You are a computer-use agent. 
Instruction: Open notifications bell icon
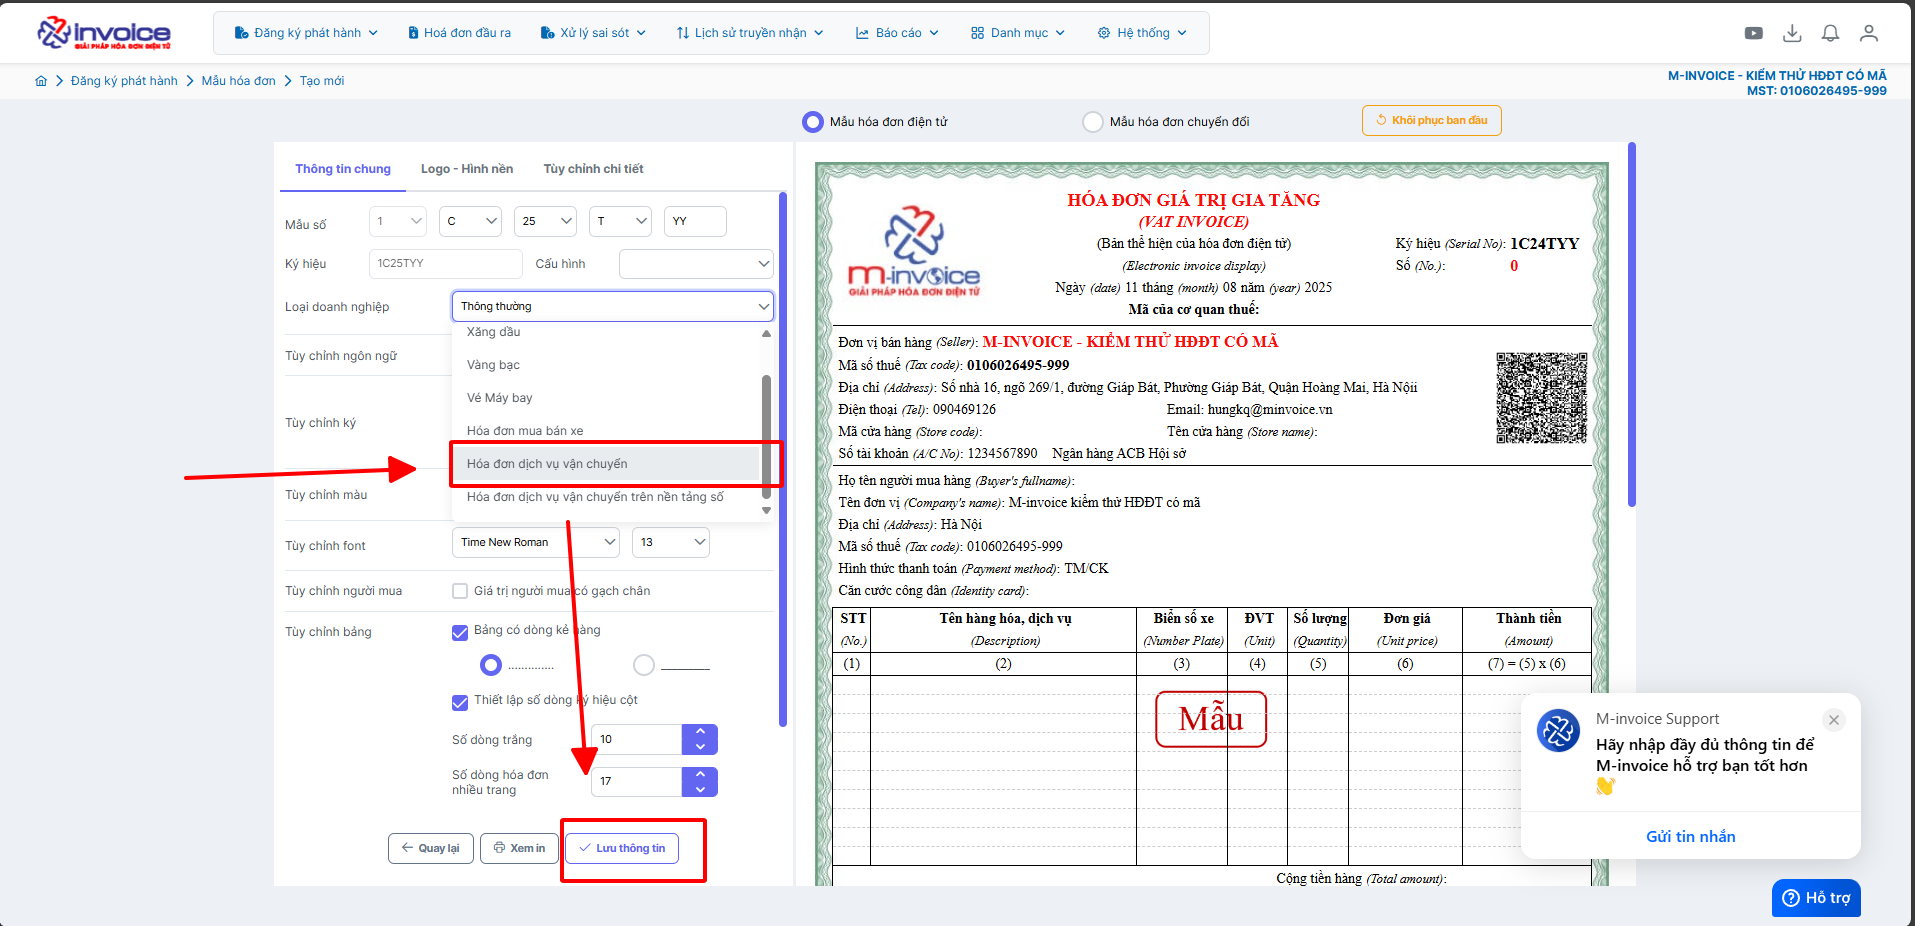tap(1830, 33)
